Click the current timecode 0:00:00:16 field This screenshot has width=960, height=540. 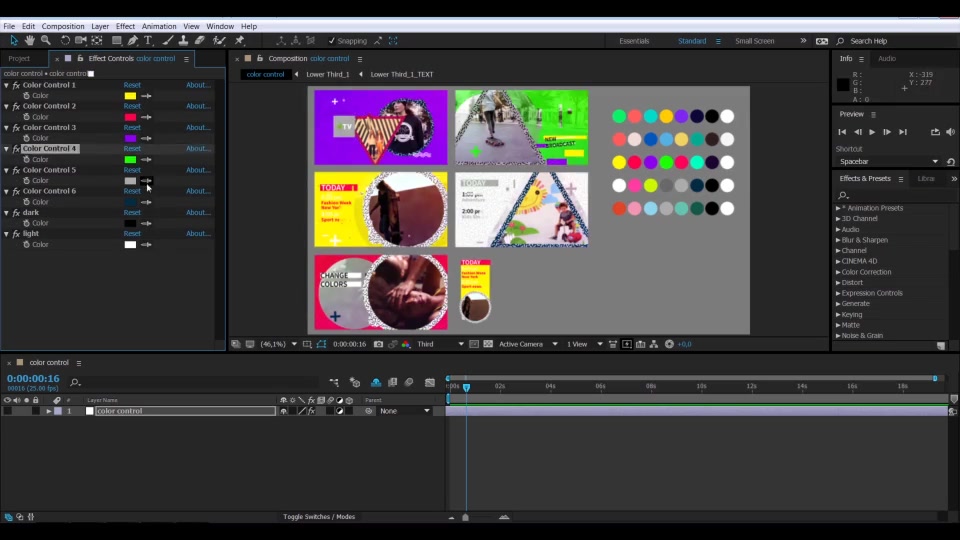(33, 378)
